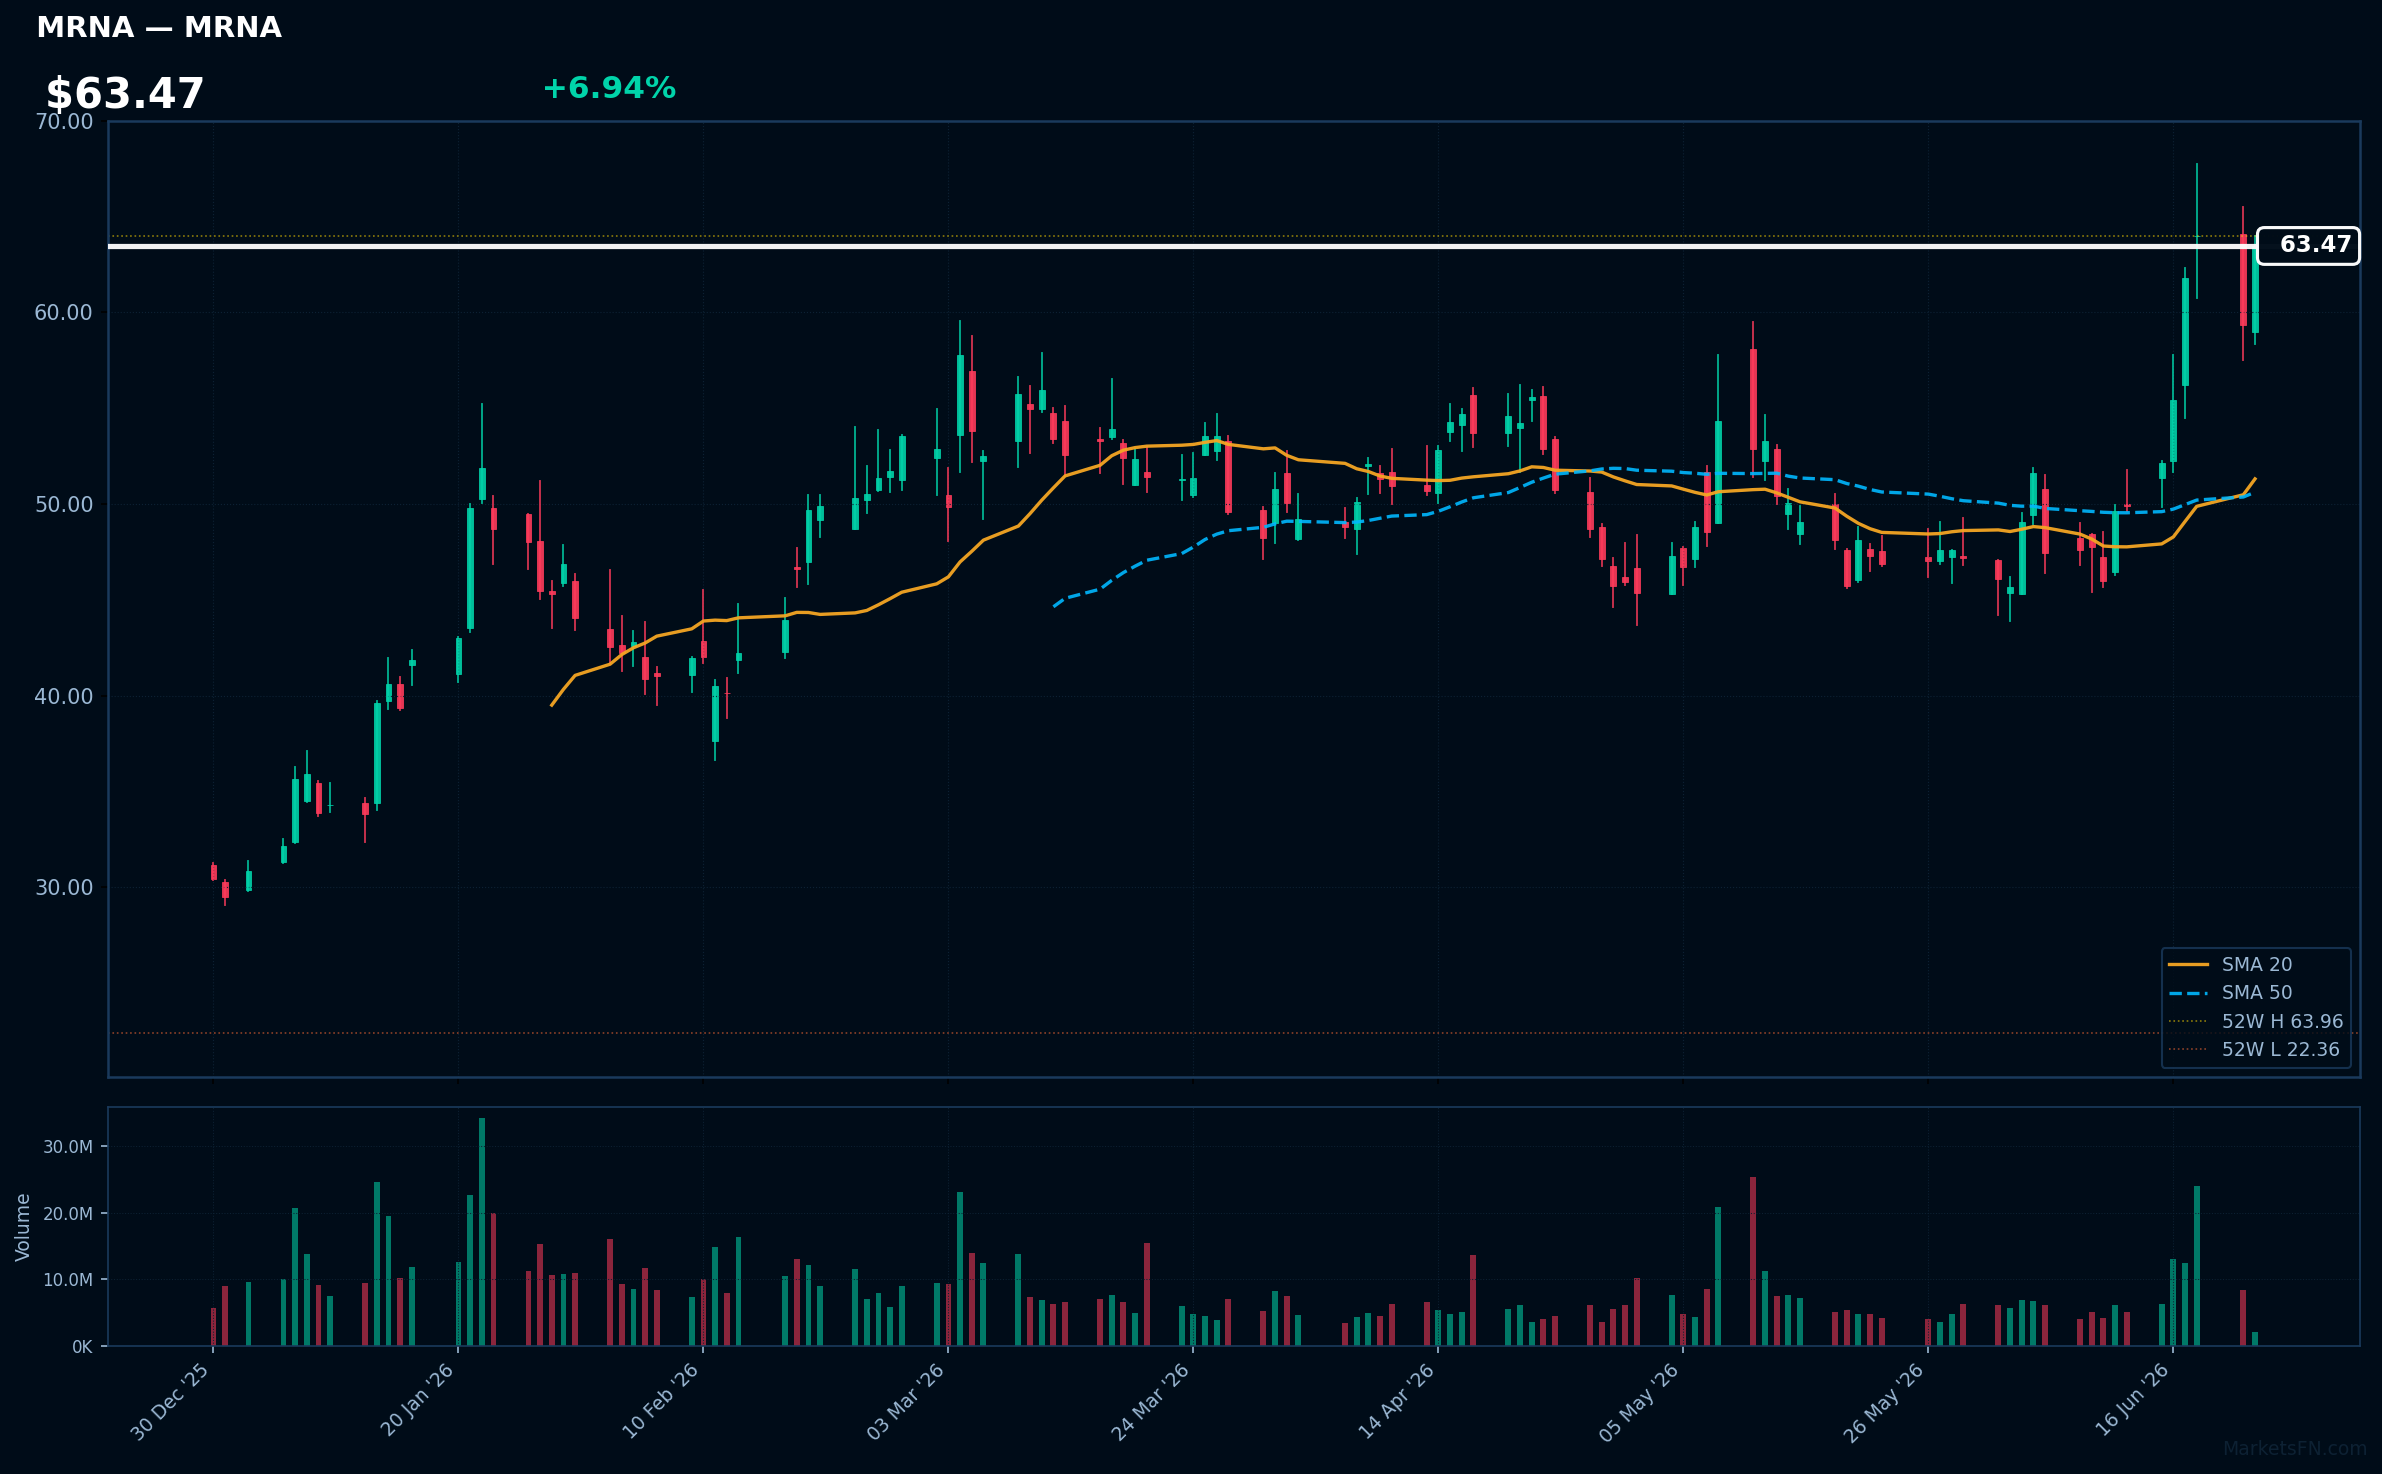Click the $63.47 current price header

coord(125,94)
